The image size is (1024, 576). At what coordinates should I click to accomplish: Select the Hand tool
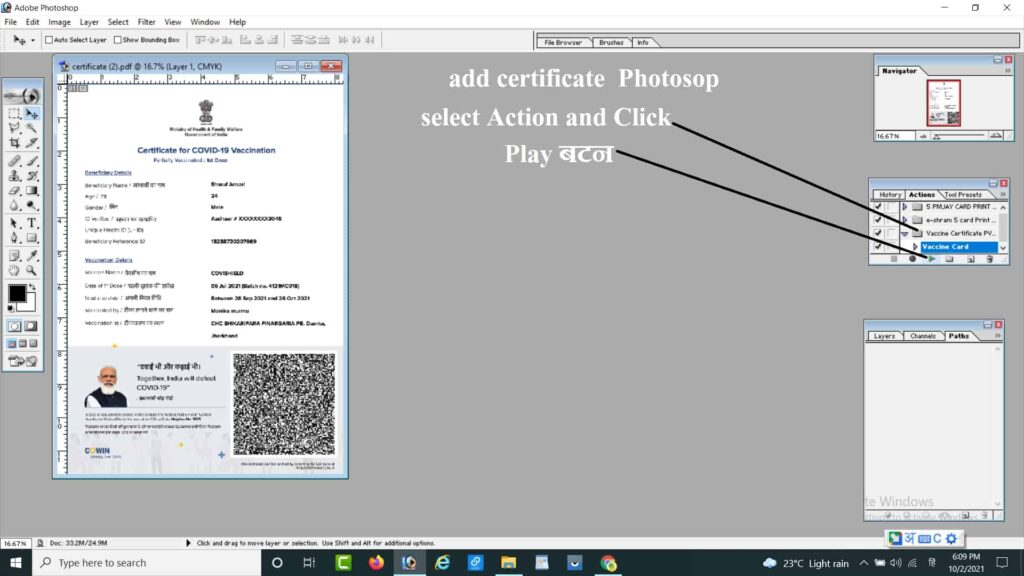point(14,270)
